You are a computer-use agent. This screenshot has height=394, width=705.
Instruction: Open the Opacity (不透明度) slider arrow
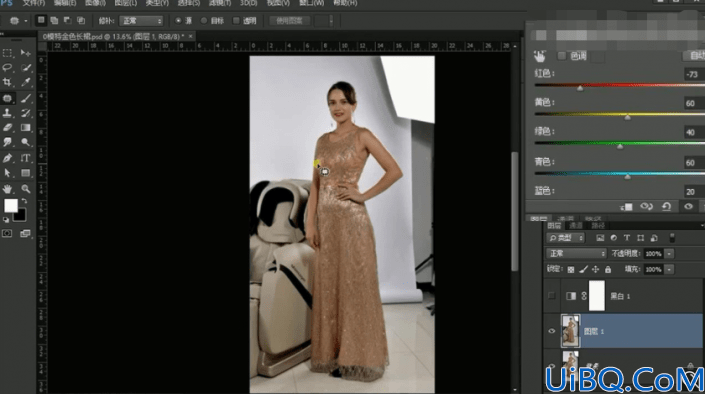coord(669,254)
